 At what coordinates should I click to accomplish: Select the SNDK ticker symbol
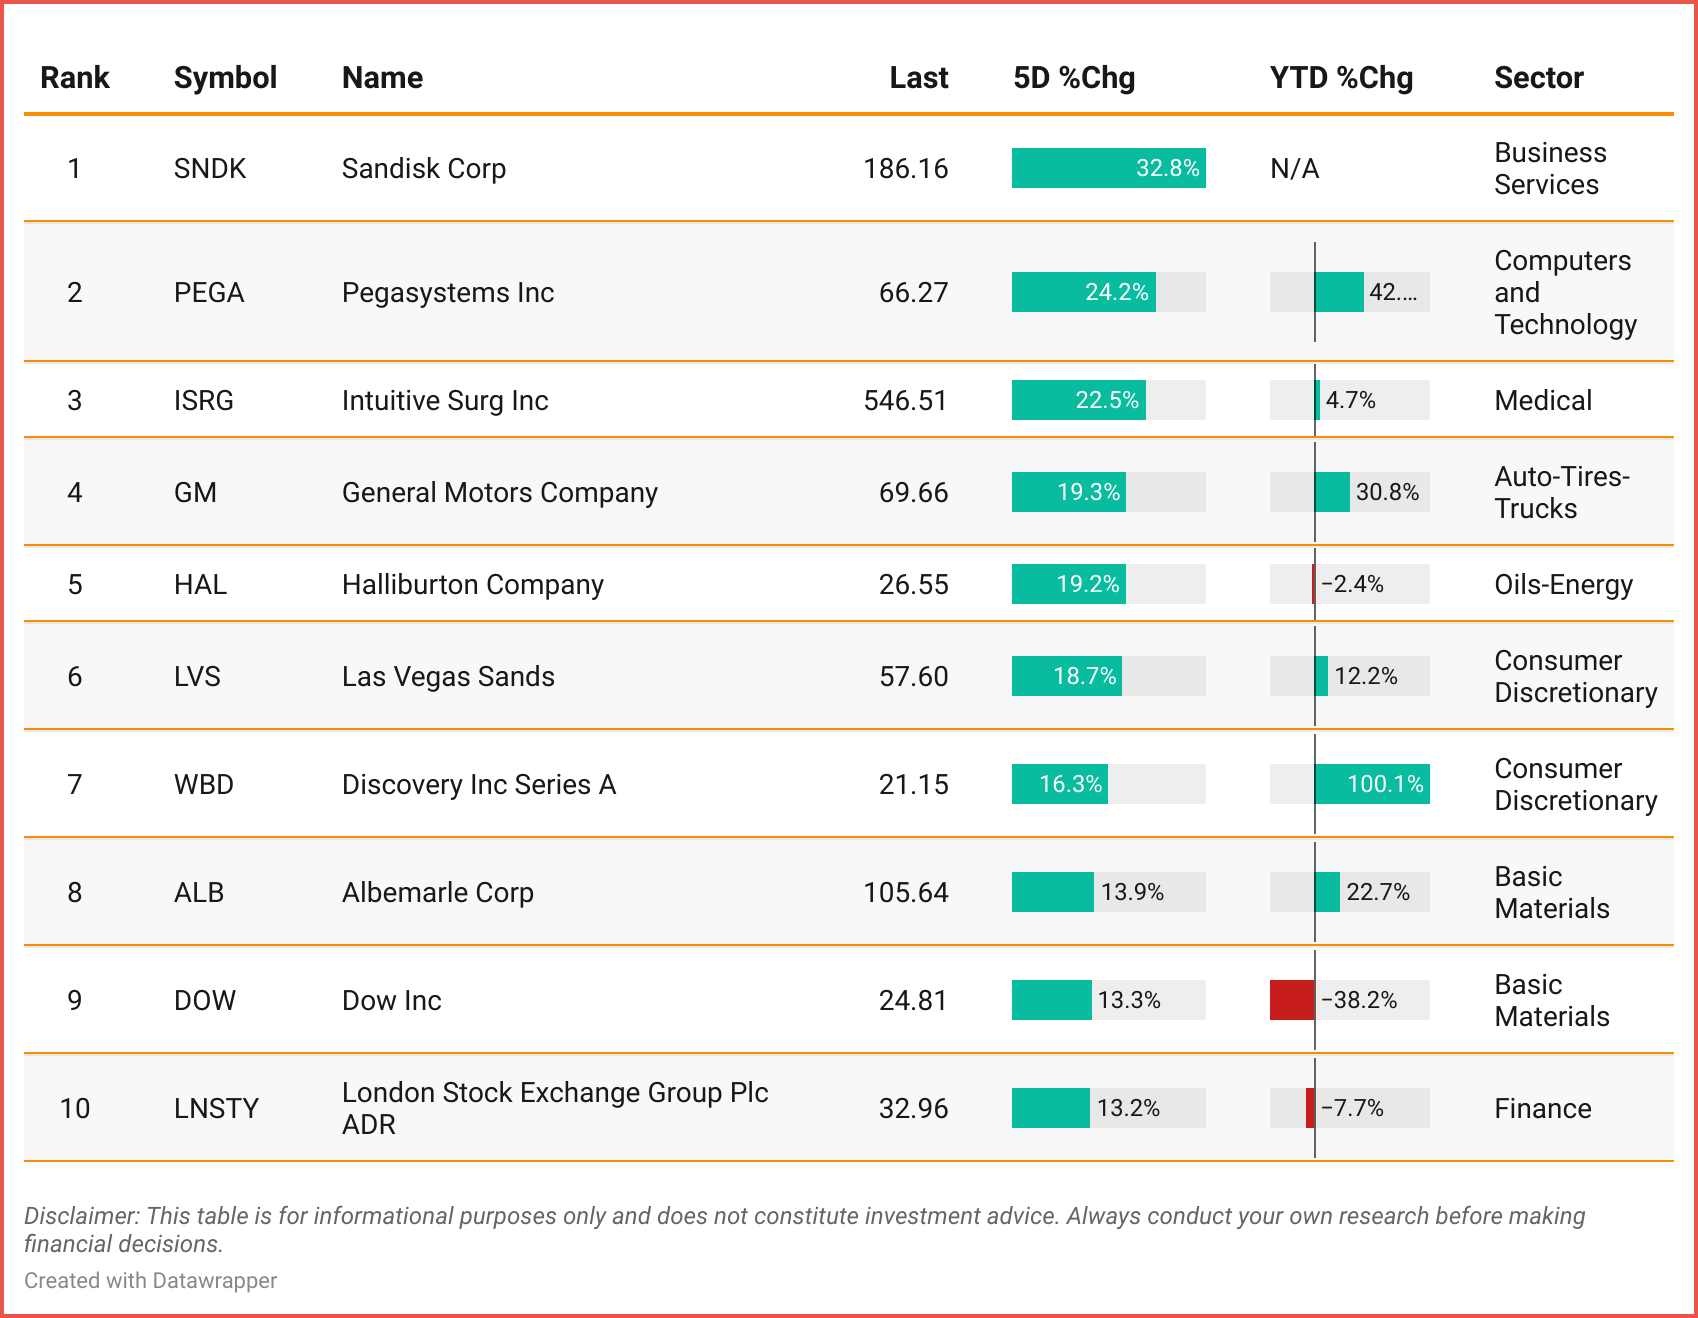click(210, 168)
